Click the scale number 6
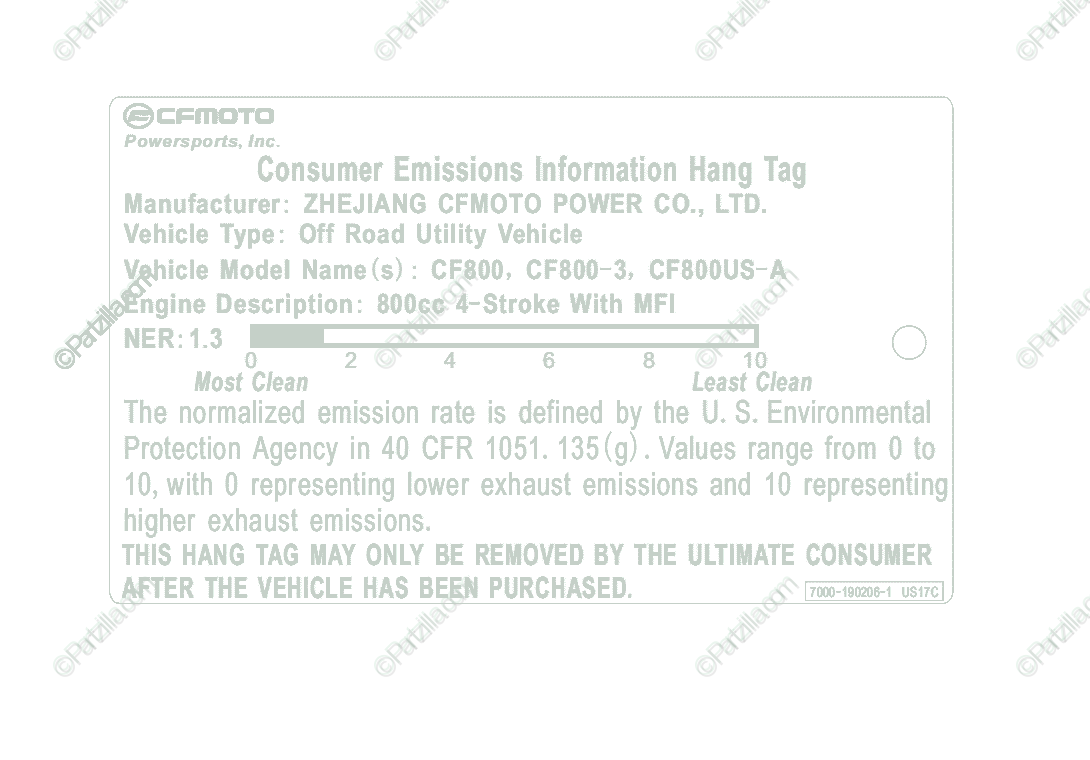The image size is (1090, 760). (x=548, y=360)
